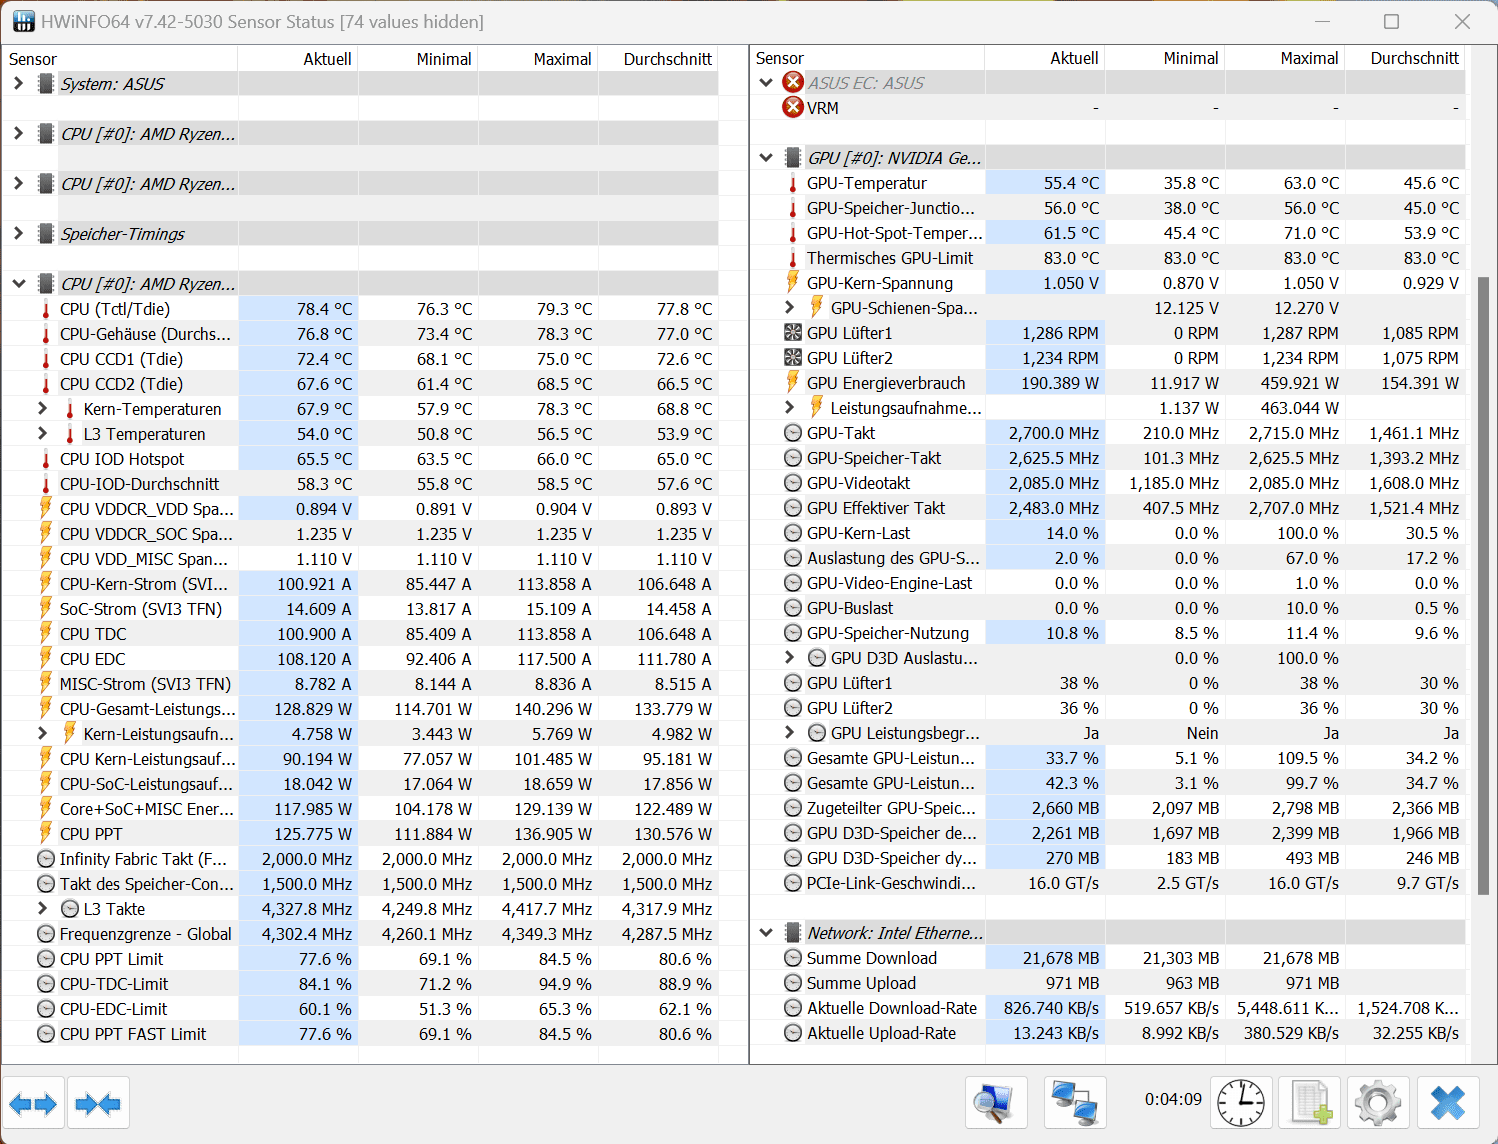
Task: Click the red error icon next to VRM
Action: point(793,107)
